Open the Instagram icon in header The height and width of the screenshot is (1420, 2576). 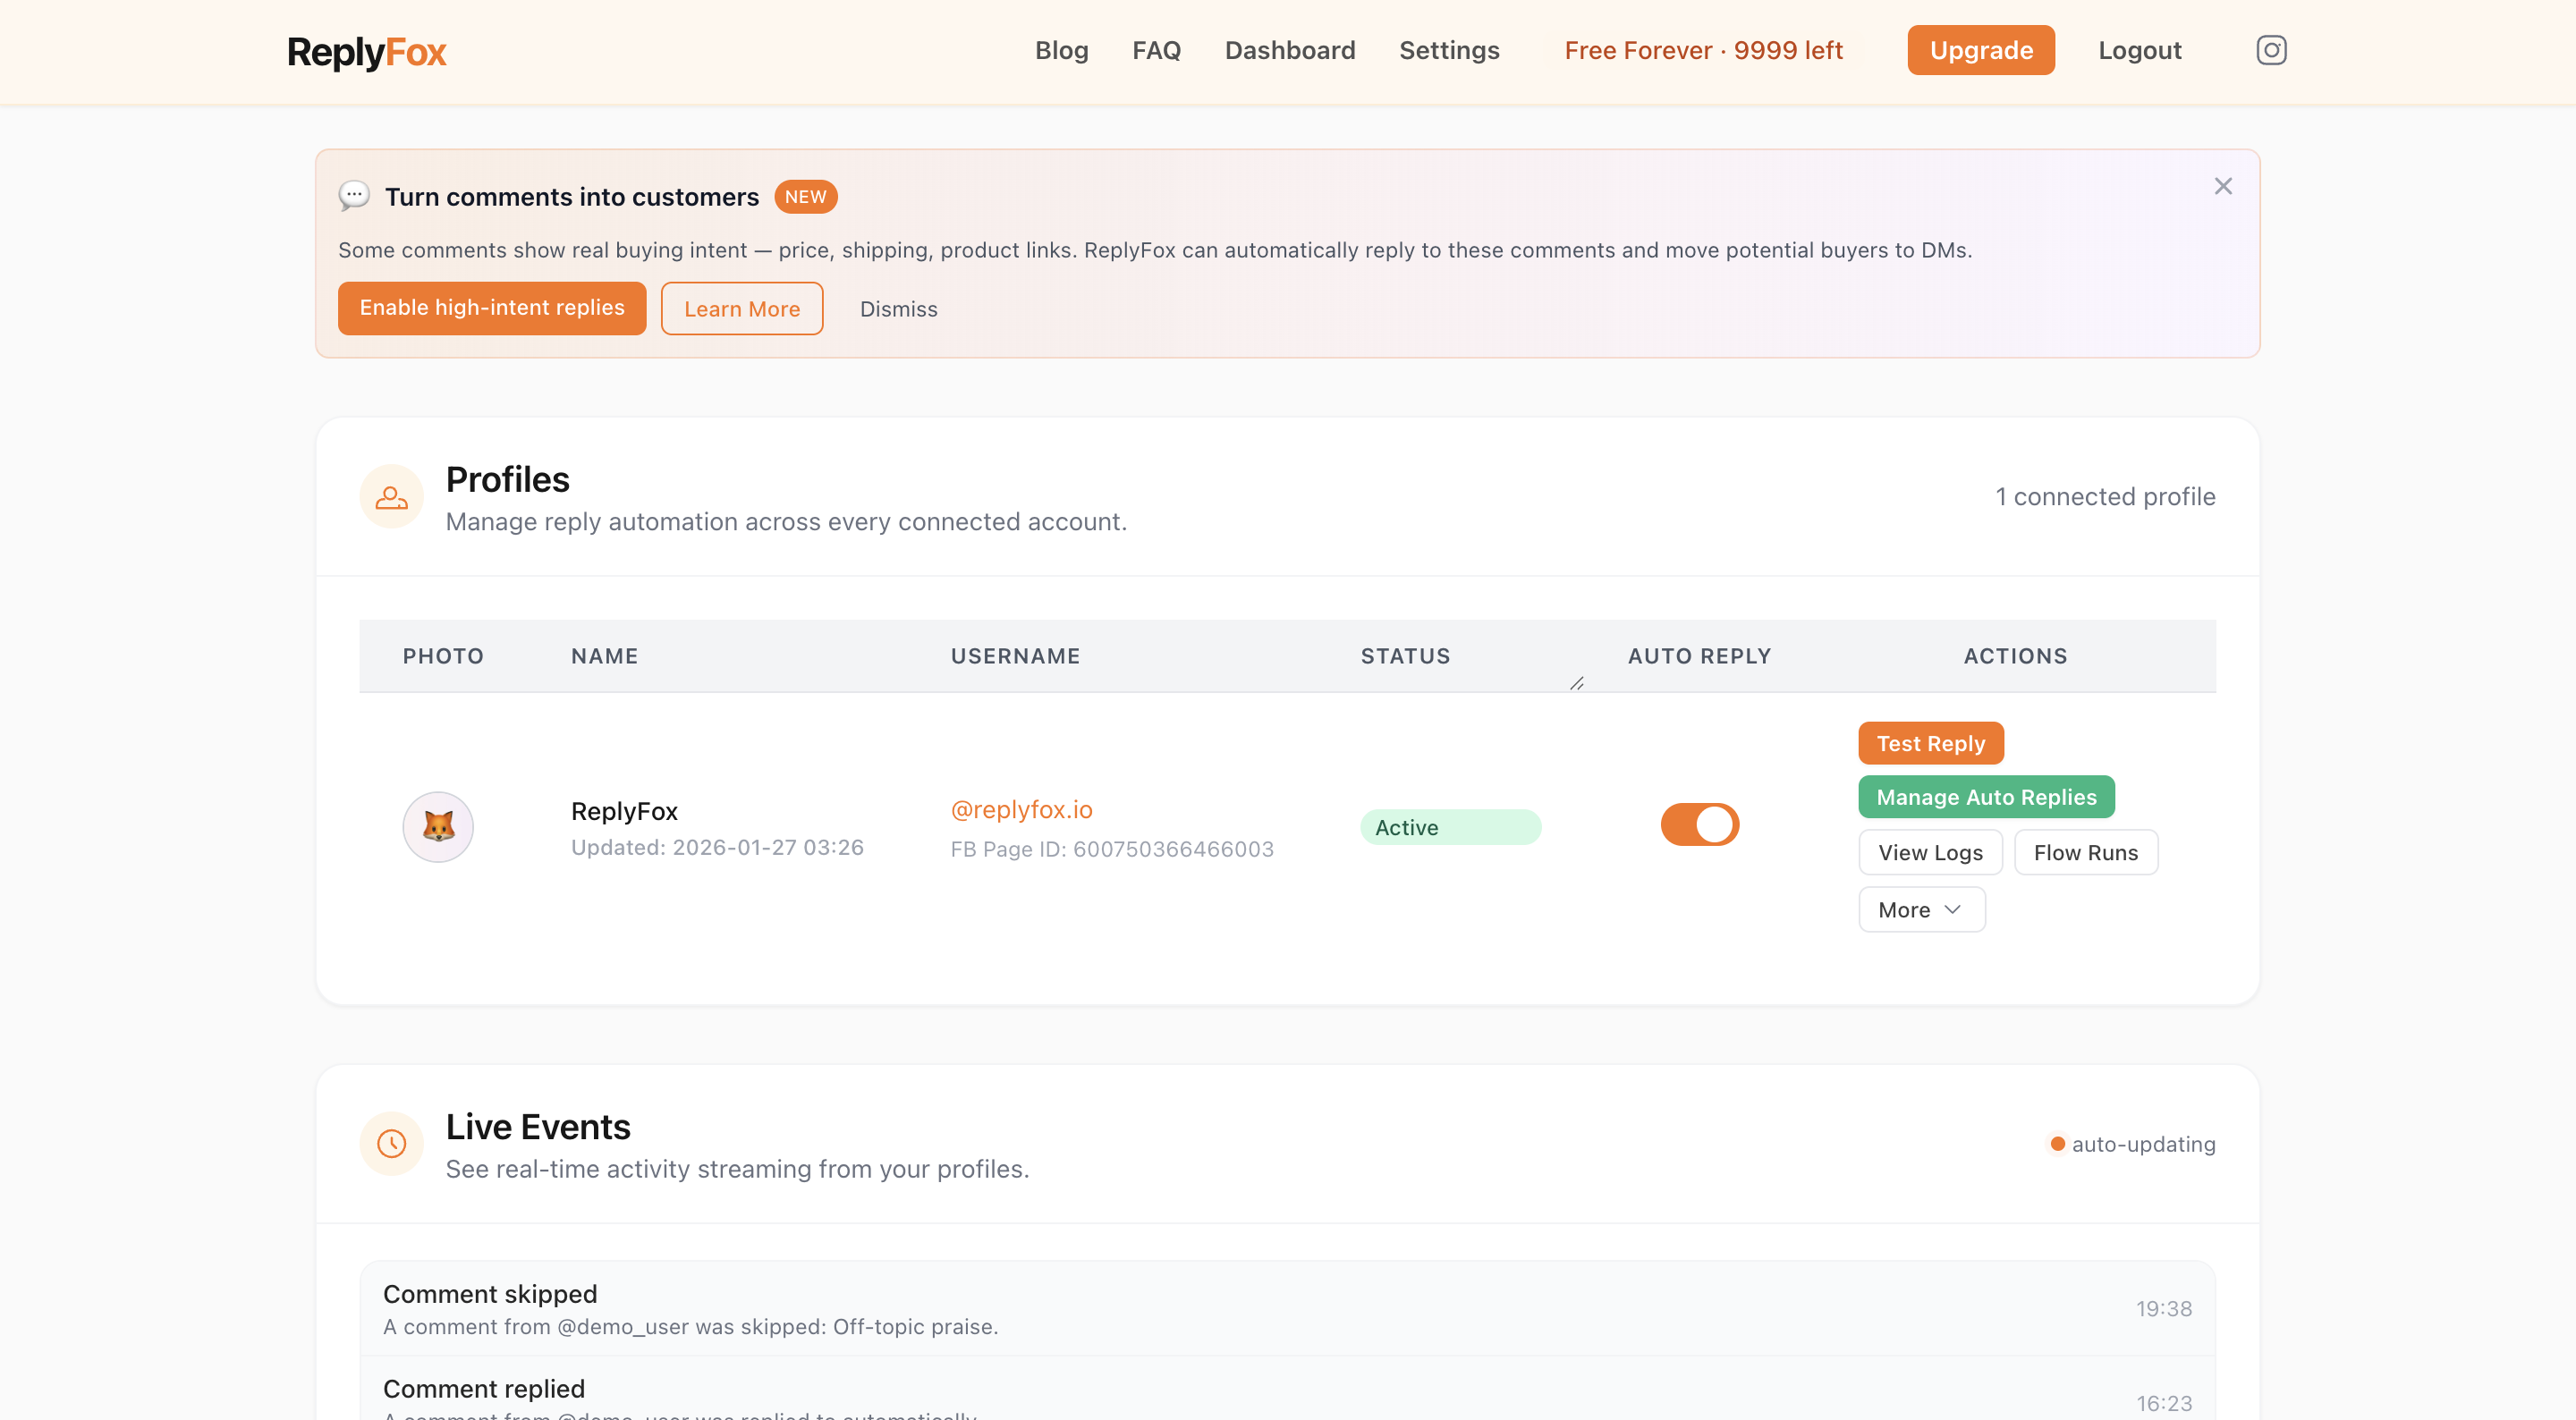[2271, 50]
